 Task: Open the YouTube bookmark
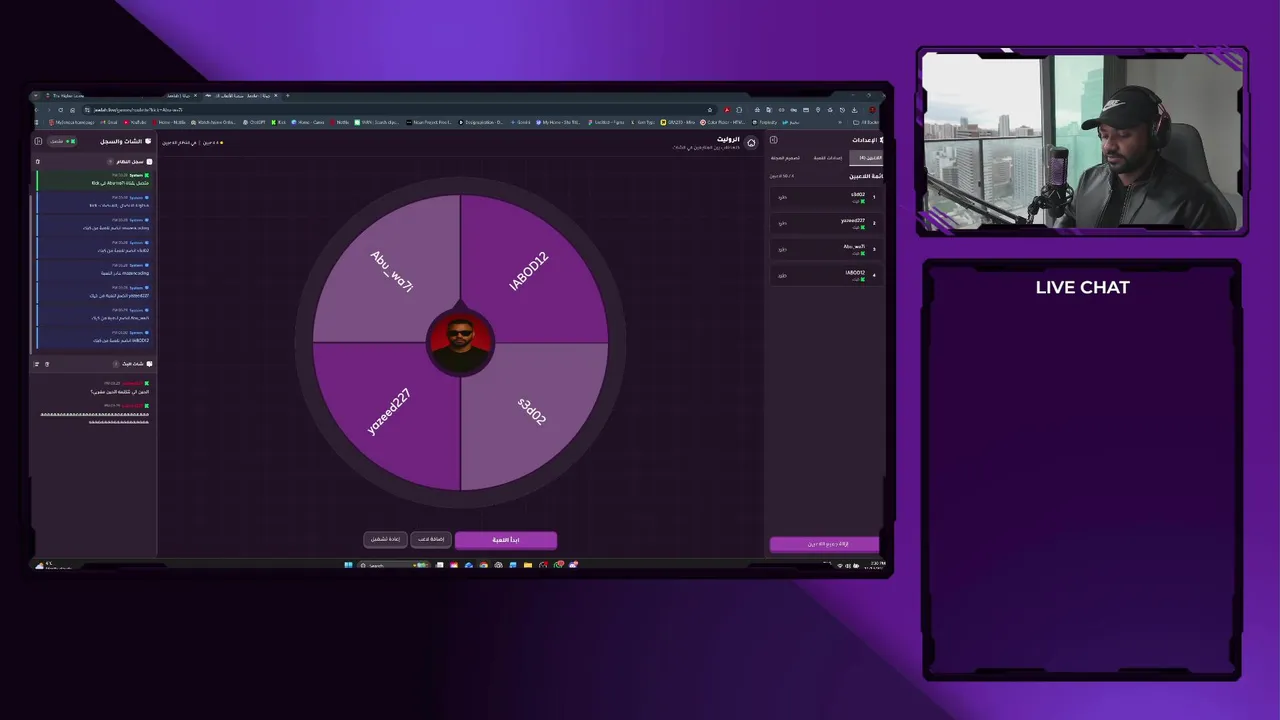pos(135,122)
